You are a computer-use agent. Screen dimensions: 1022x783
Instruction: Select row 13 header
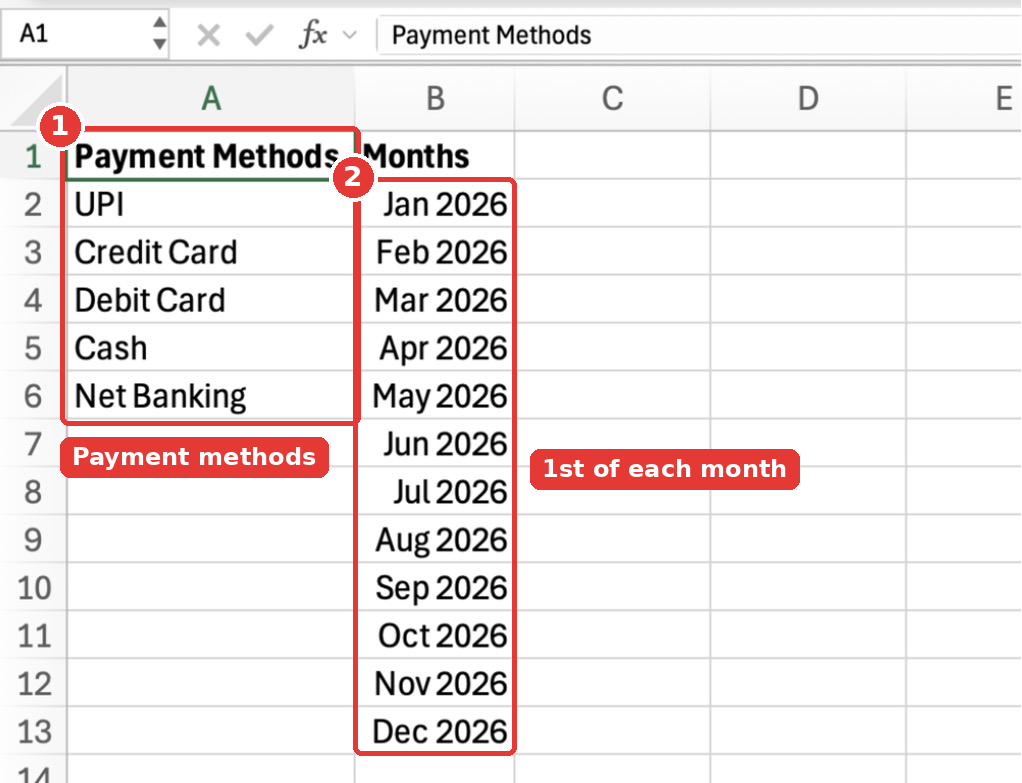[x=33, y=731]
